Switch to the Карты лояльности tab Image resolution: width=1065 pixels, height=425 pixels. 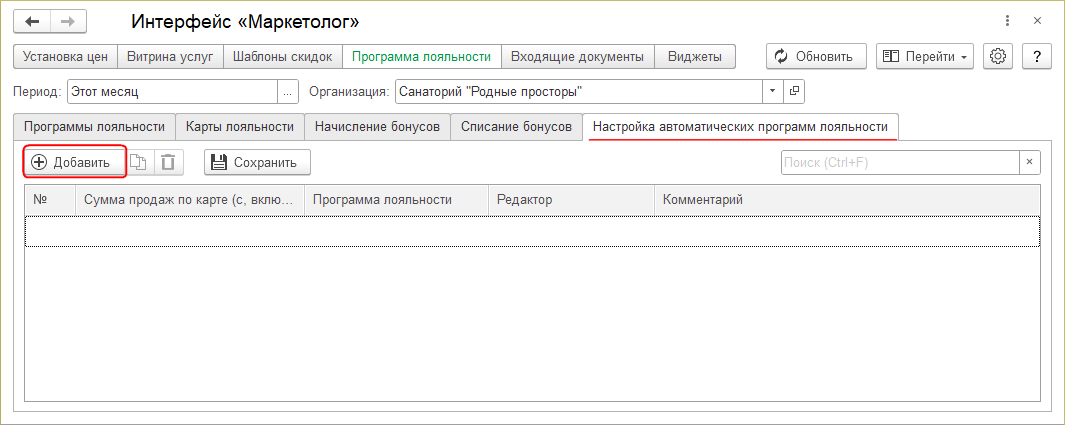coord(240,127)
